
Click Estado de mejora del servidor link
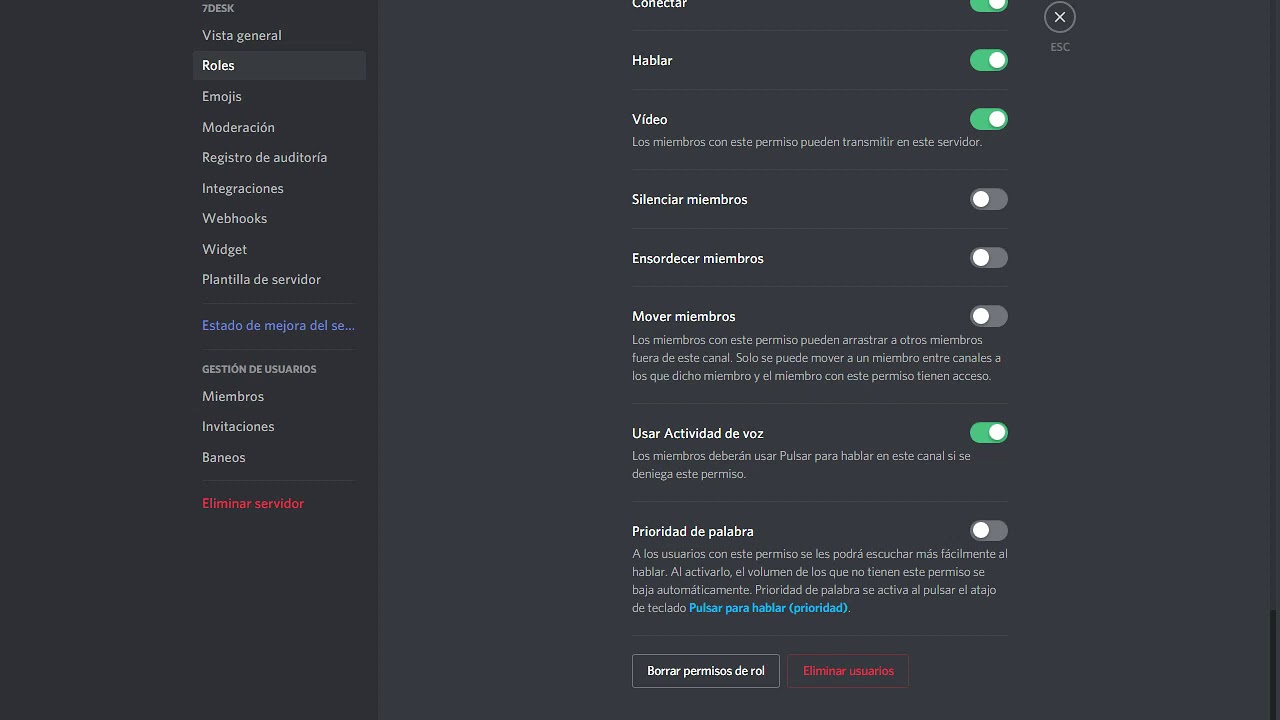tap(278, 326)
